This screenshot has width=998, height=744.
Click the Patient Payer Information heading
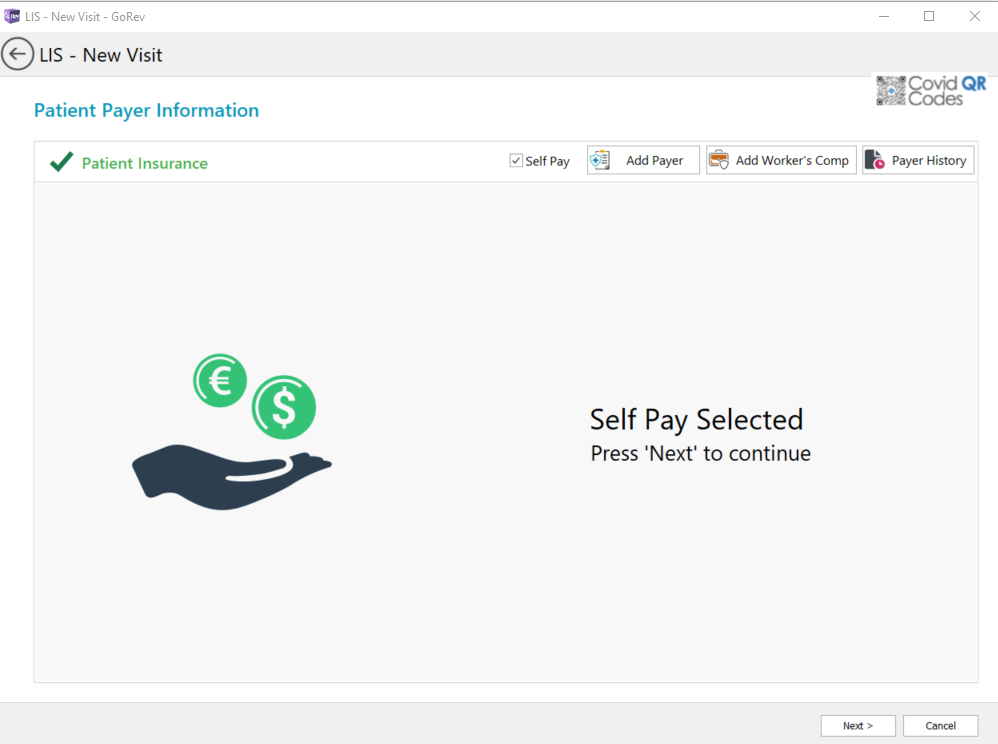[146, 110]
